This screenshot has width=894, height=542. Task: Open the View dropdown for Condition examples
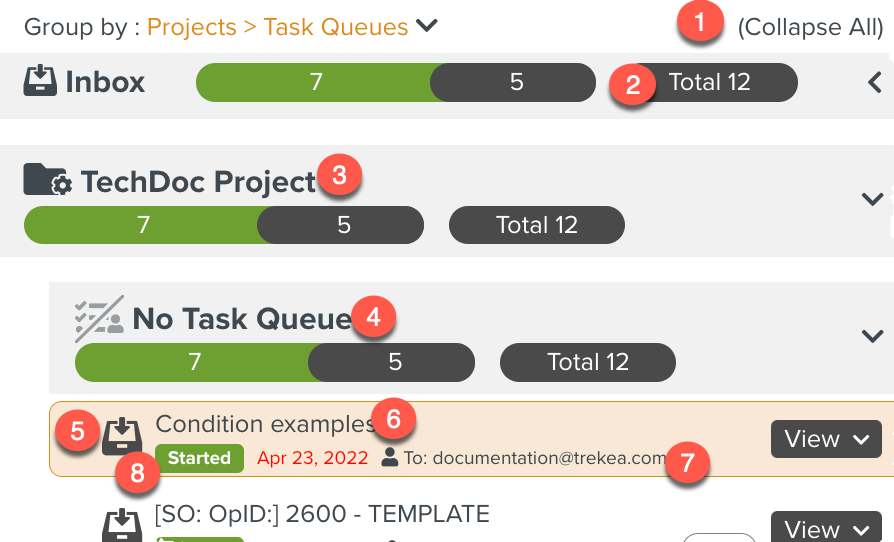click(826, 439)
